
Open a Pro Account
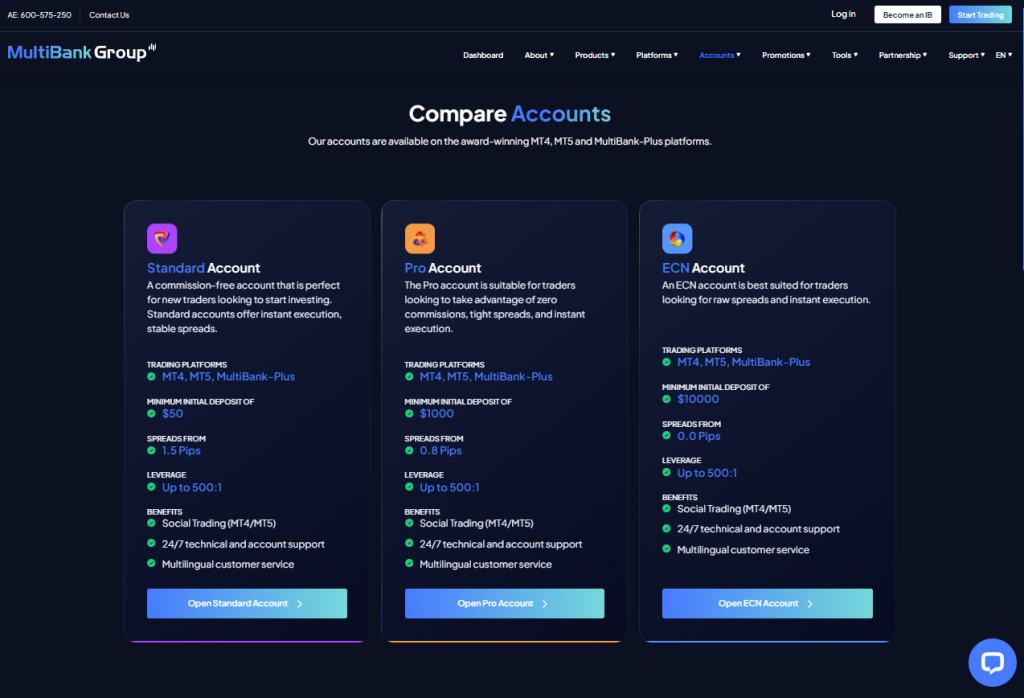click(504, 603)
